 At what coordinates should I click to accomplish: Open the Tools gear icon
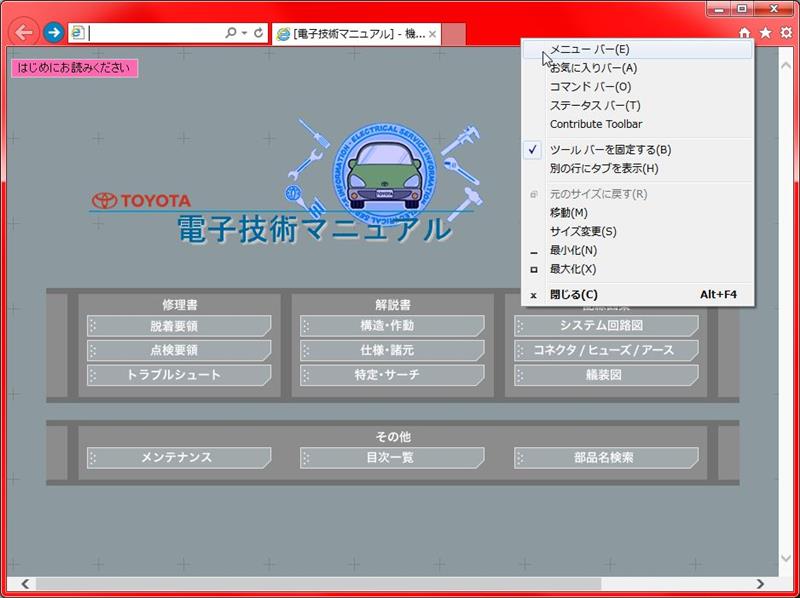[x=787, y=33]
